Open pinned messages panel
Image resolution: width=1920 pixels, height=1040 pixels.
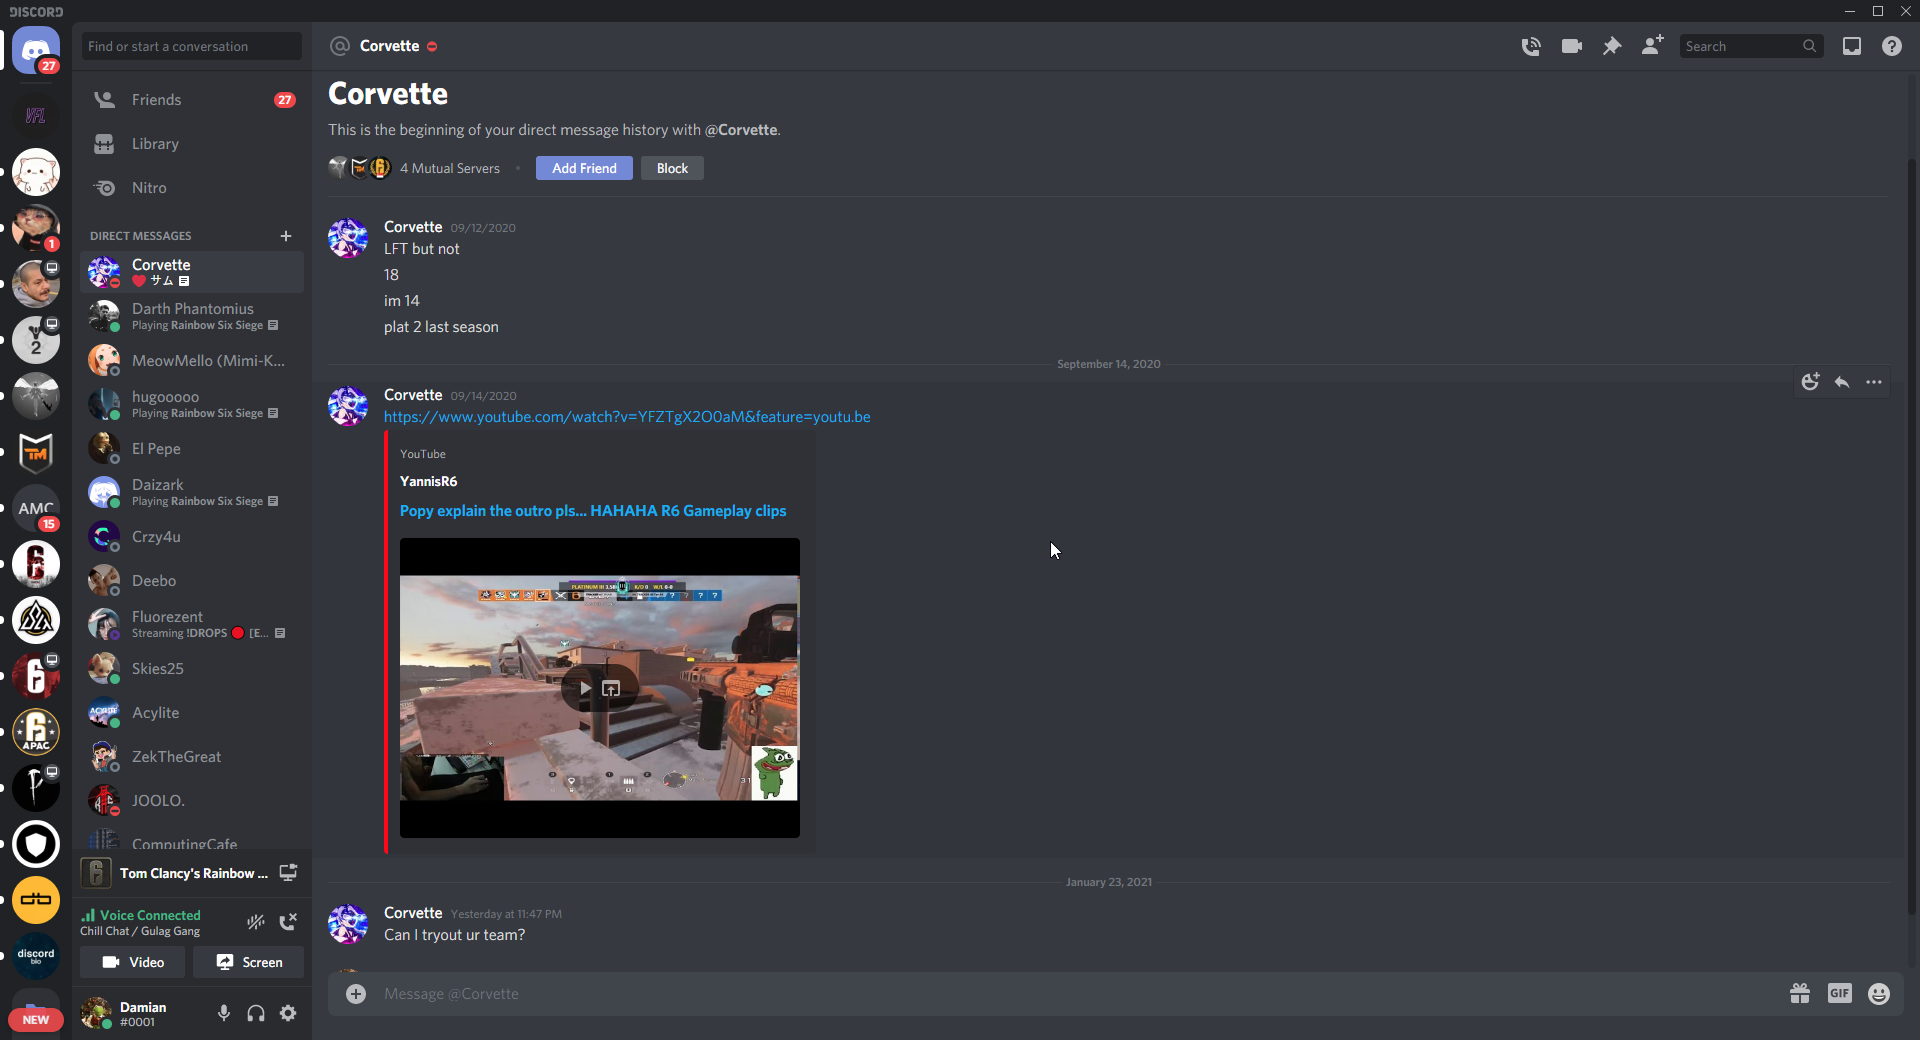[1612, 46]
